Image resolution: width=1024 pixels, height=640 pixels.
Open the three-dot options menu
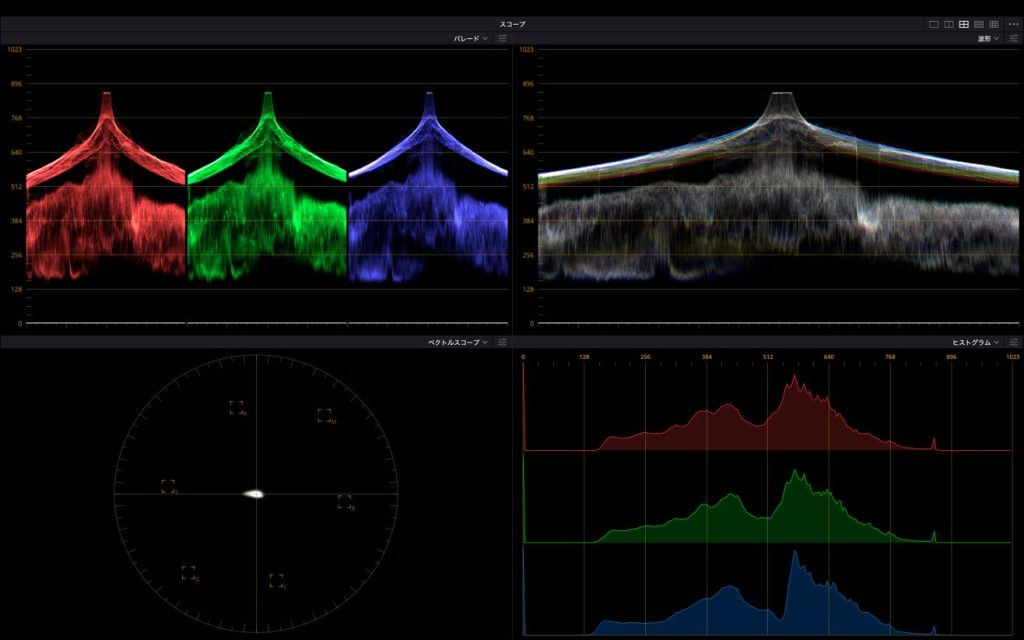tap(1013, 24)
